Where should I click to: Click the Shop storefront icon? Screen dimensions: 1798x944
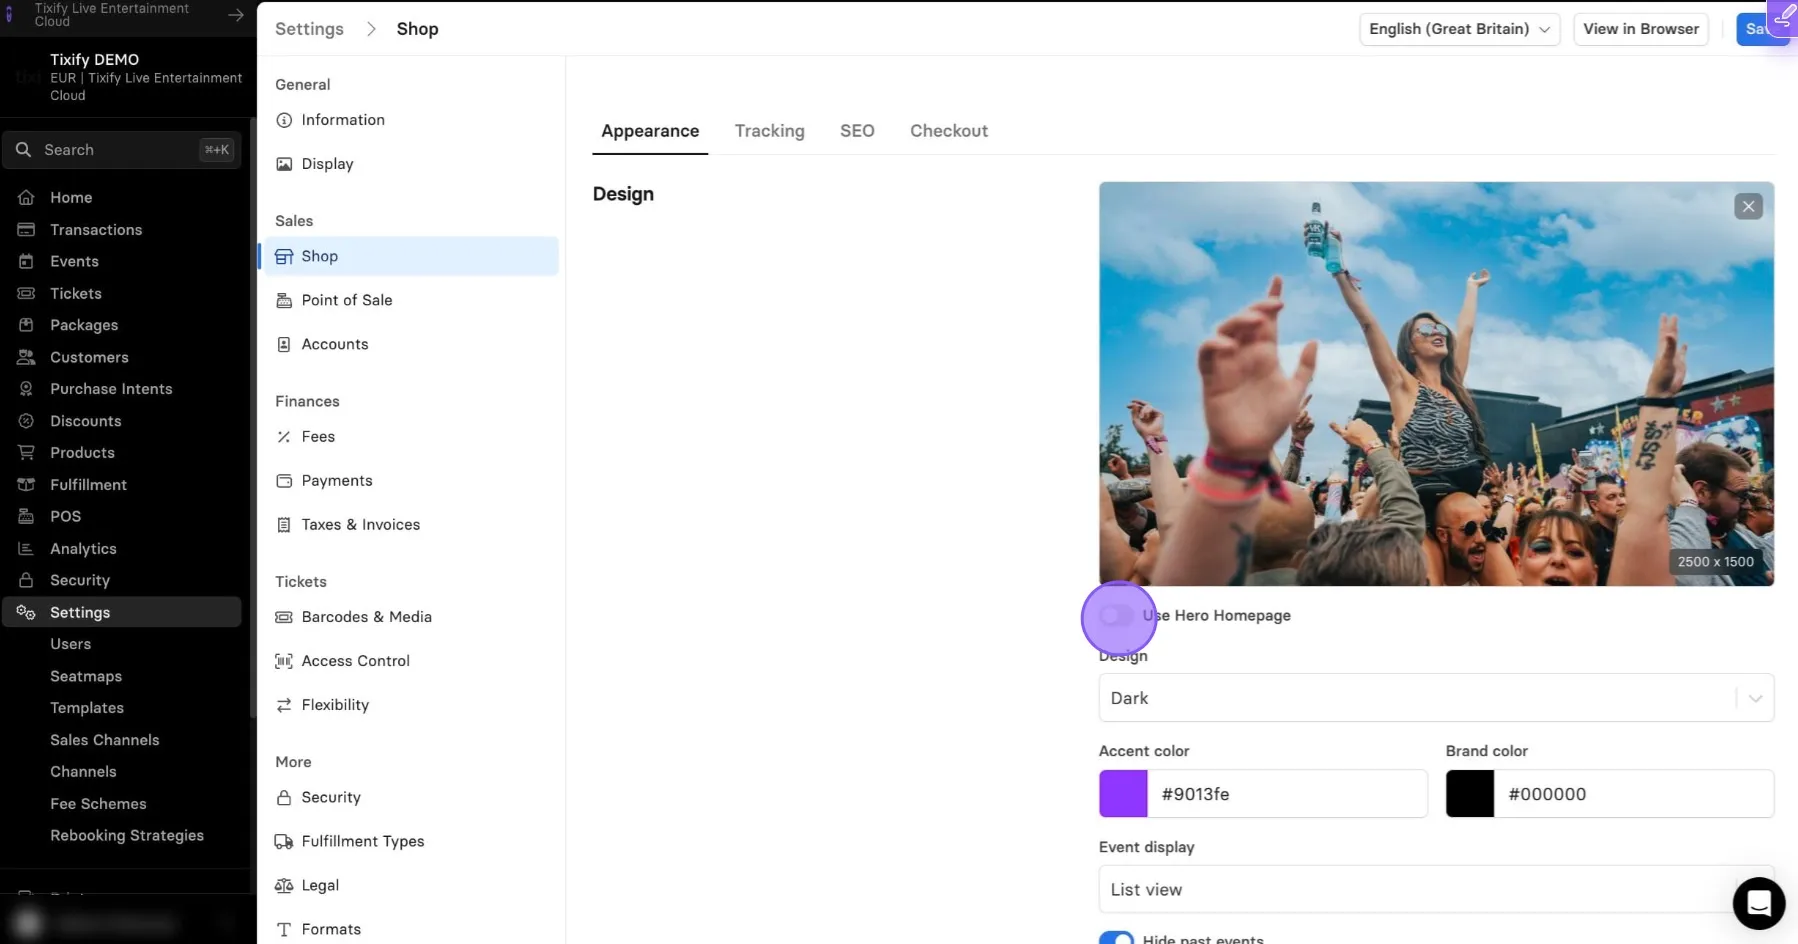(x=284, y=256)
